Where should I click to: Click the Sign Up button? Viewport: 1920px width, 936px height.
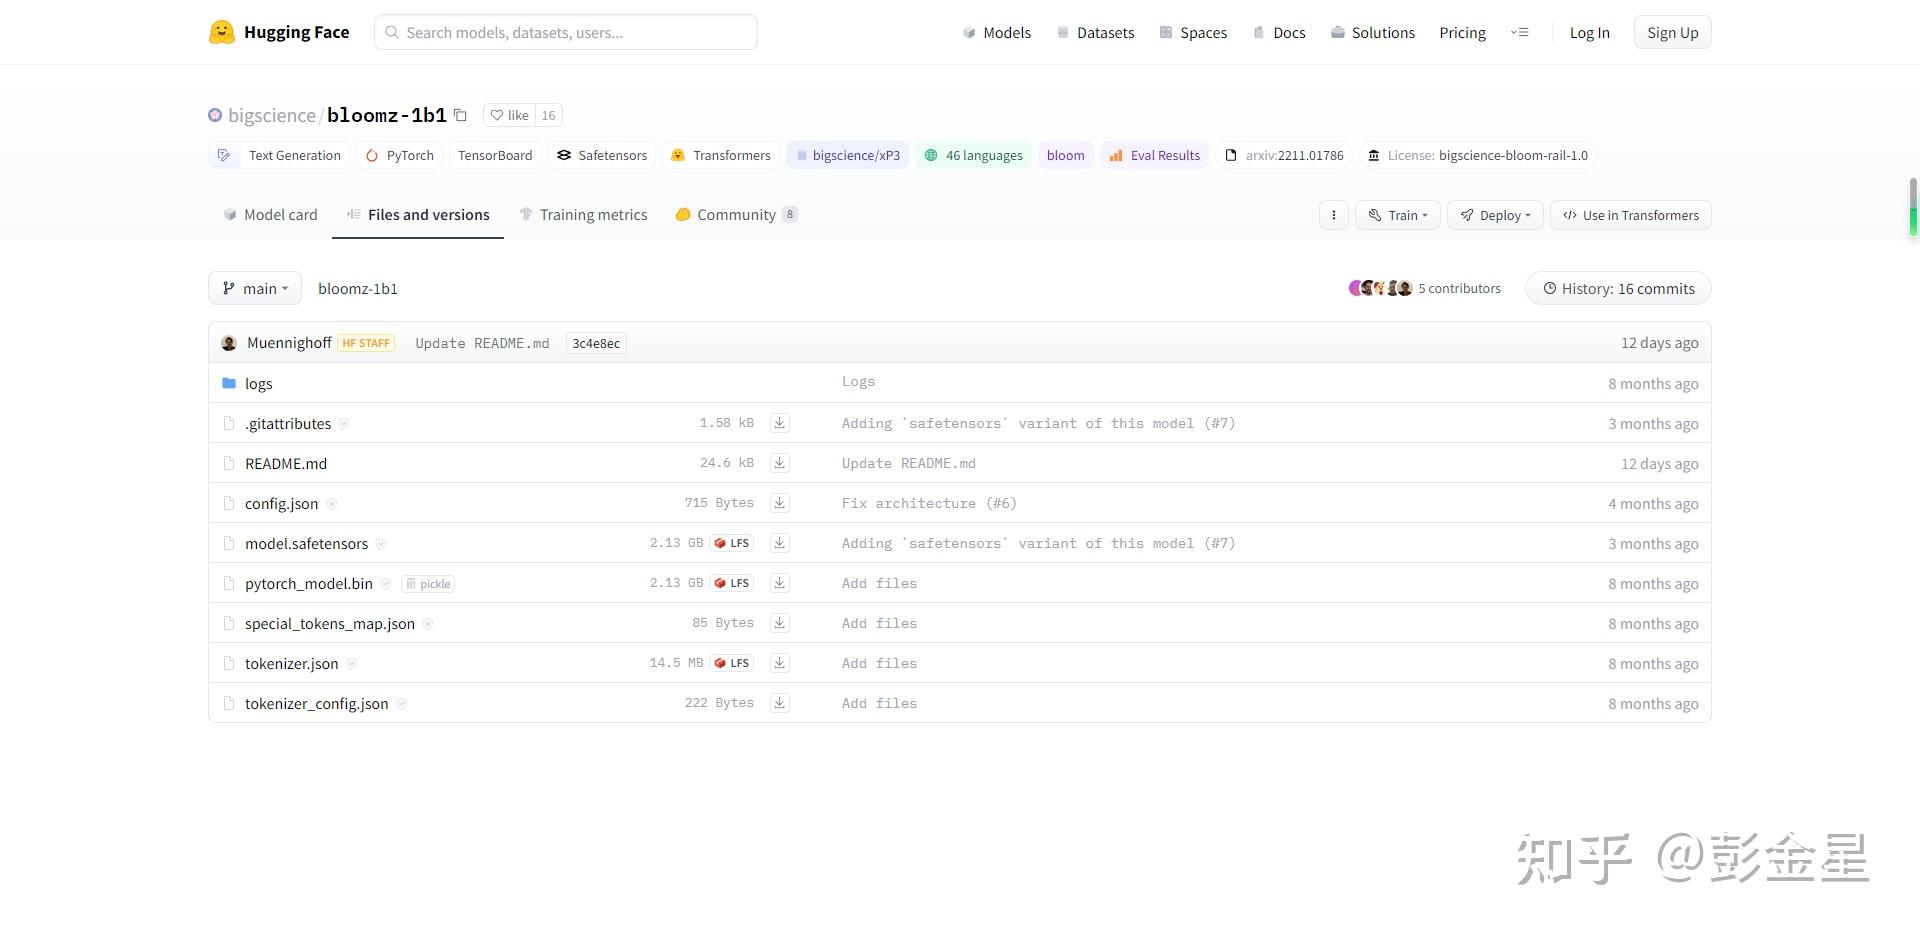click(1672, 31)
